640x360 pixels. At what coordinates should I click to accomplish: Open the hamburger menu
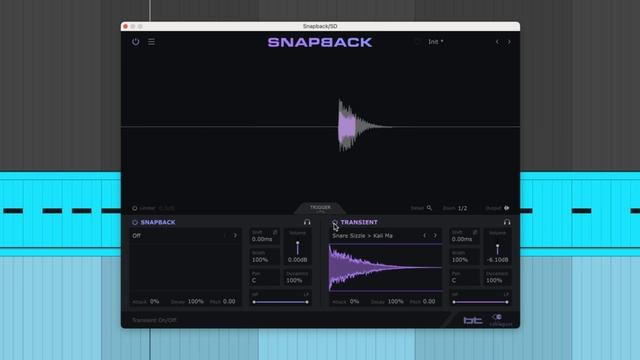coord(151,42)
